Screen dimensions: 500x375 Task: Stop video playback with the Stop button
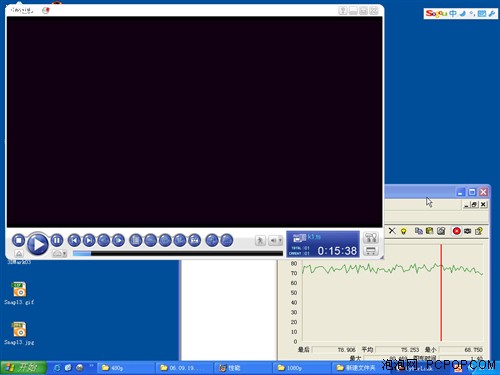tap(19, 240)
